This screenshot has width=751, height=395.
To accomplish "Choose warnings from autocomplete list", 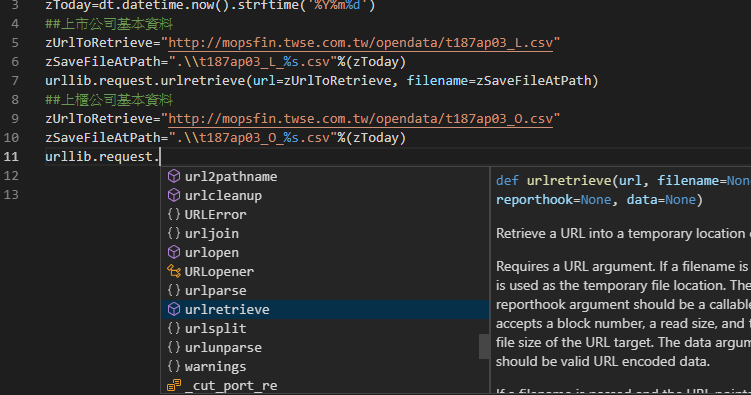I will click(325, 366).
